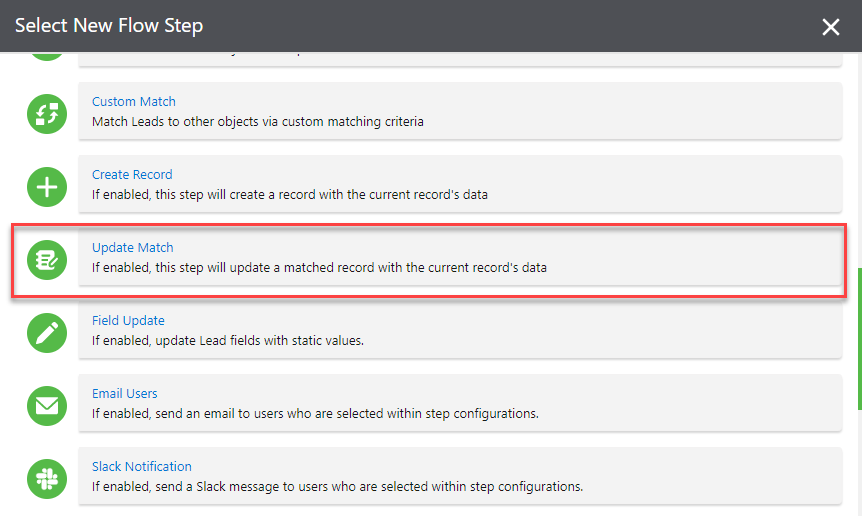This screenshot has width=862, height=516.
Task: Close the Select New Flow Step dialog
Action: click(831, 27)
